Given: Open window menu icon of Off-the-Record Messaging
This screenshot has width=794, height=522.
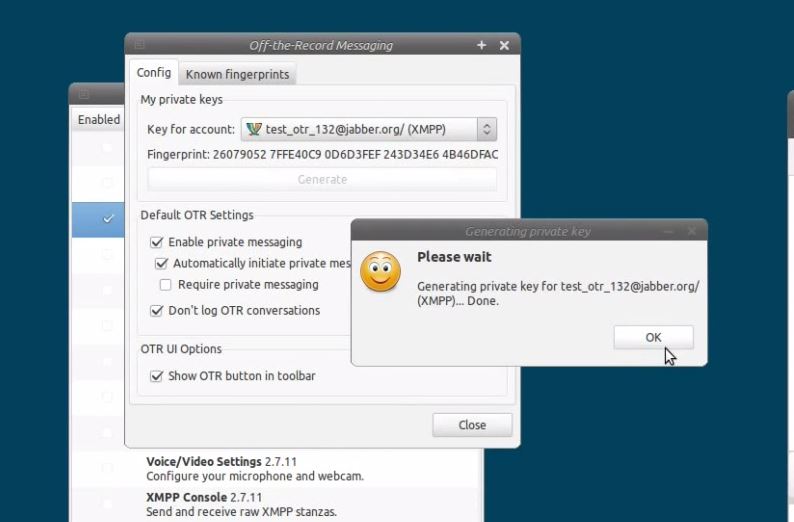Looking at the screenshot, I should pos(139,45).
